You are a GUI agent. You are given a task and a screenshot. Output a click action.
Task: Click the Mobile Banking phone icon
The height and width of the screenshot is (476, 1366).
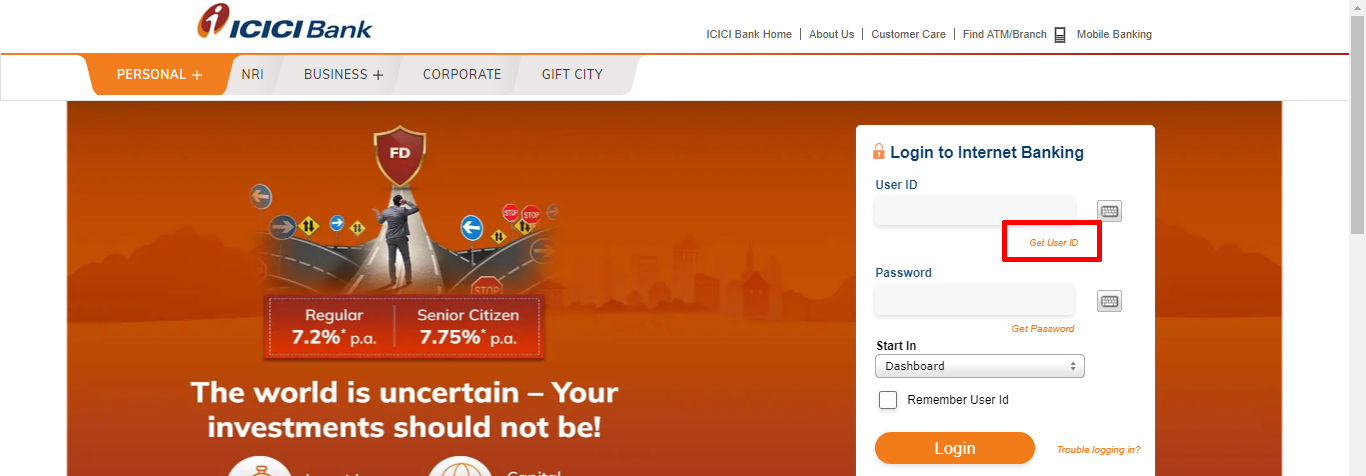[x=1060, y=35]
